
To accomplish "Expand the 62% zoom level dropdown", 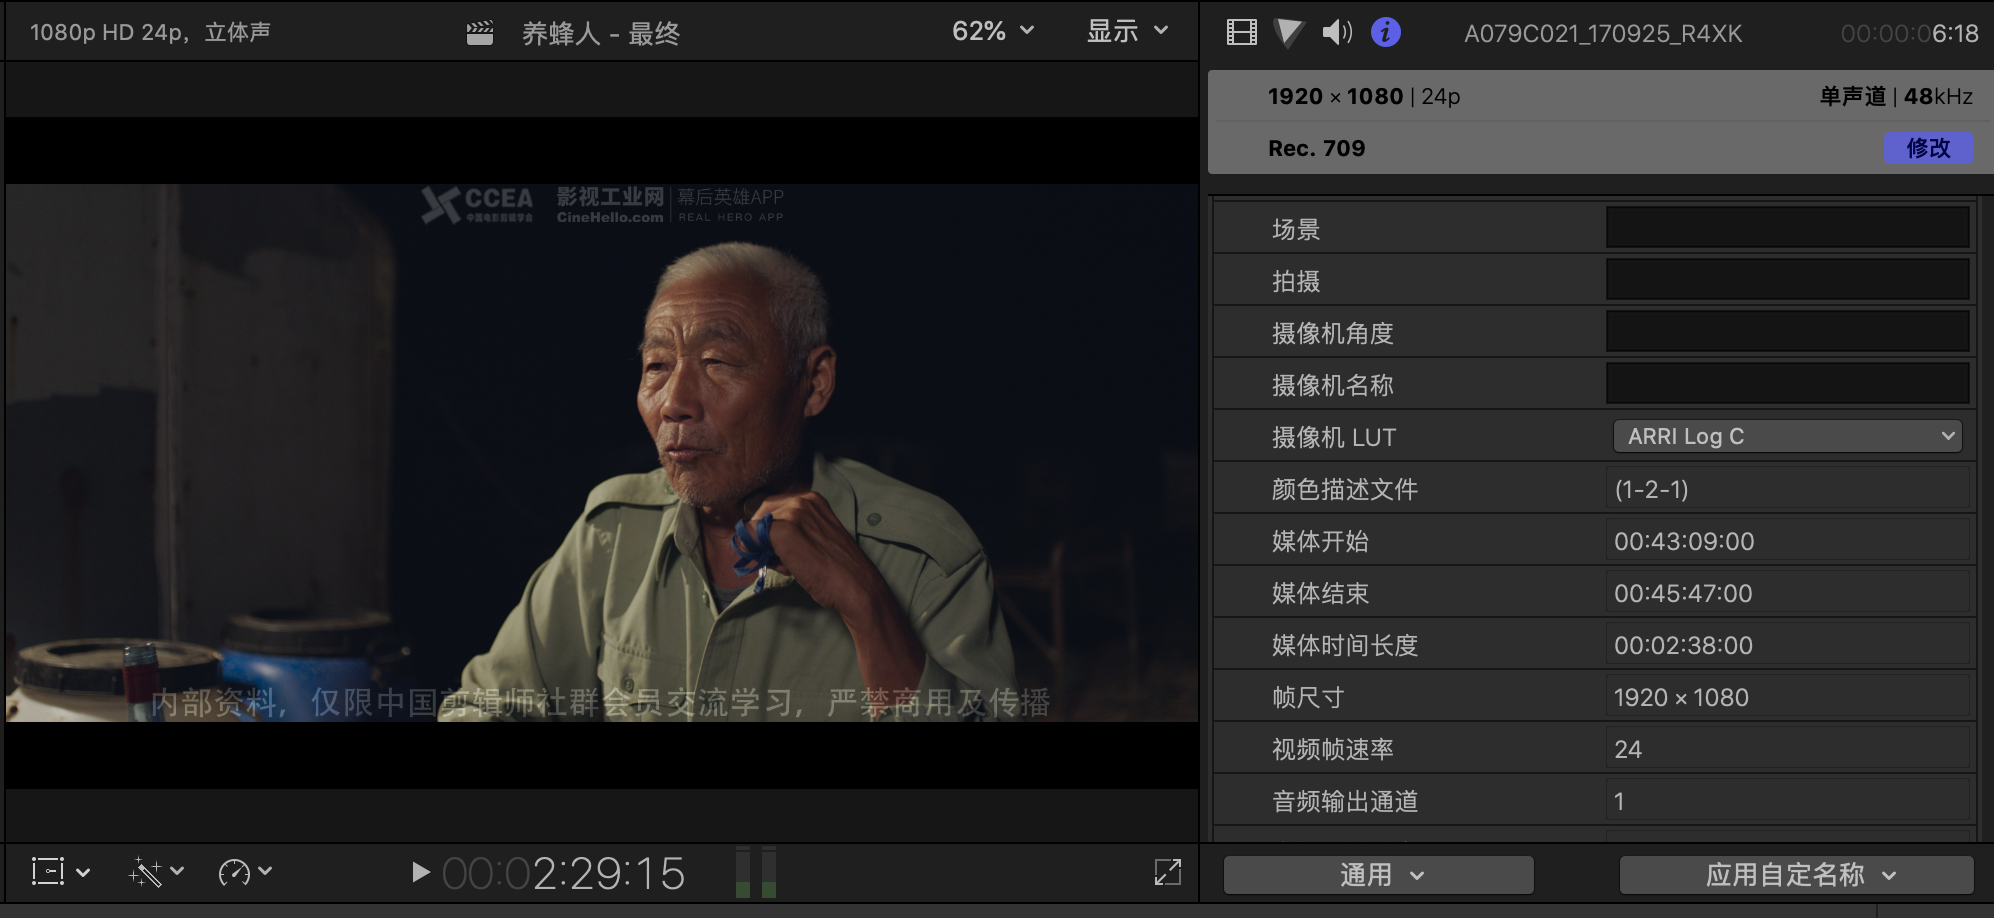I will click(992, 32).
